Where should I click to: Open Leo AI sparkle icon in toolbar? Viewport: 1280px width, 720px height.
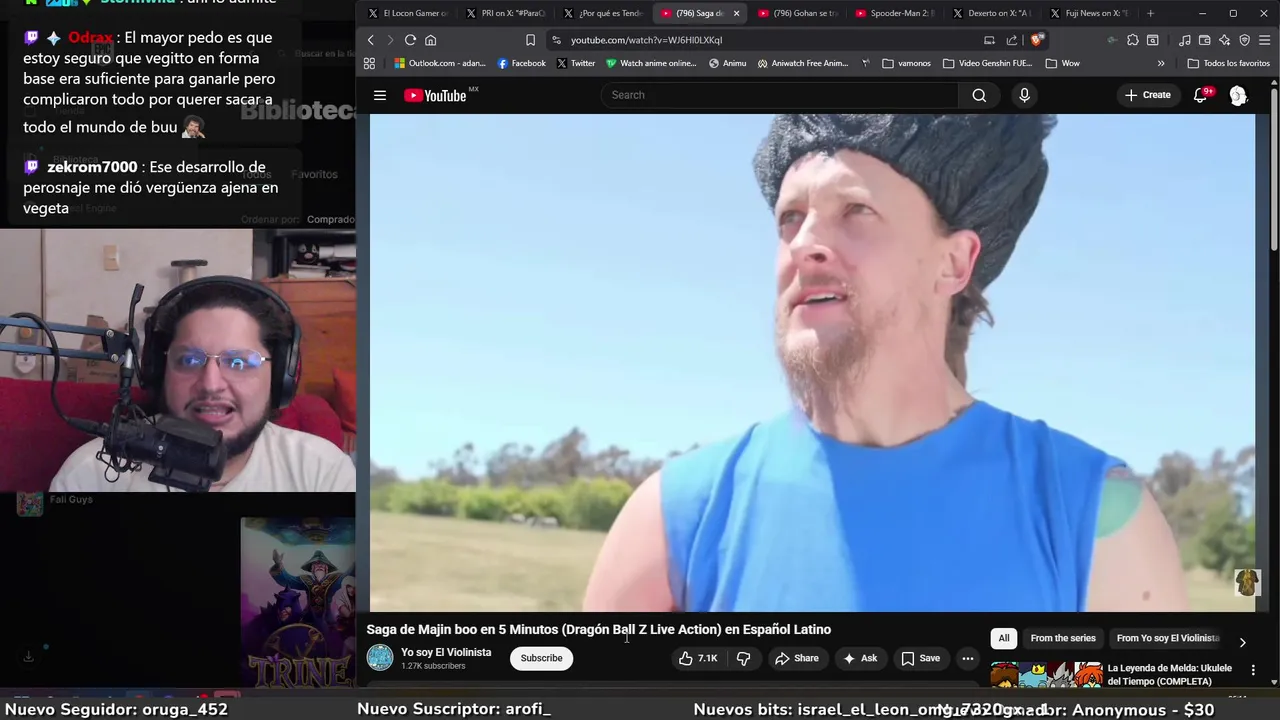pyautogui.click(x=1224, y=40)
